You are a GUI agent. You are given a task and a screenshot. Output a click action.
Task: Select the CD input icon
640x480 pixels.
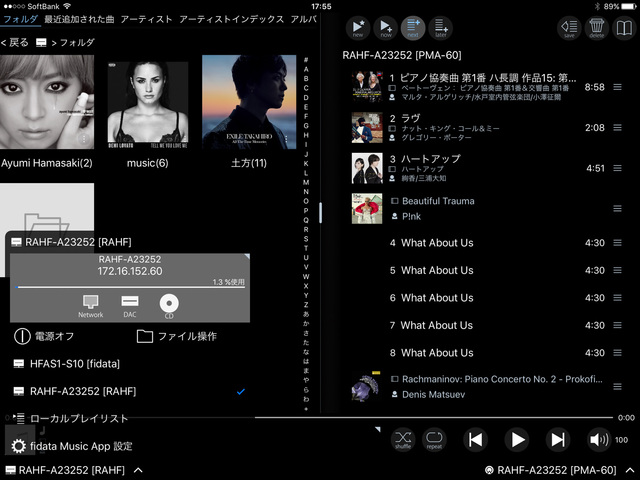pos(169,306)
